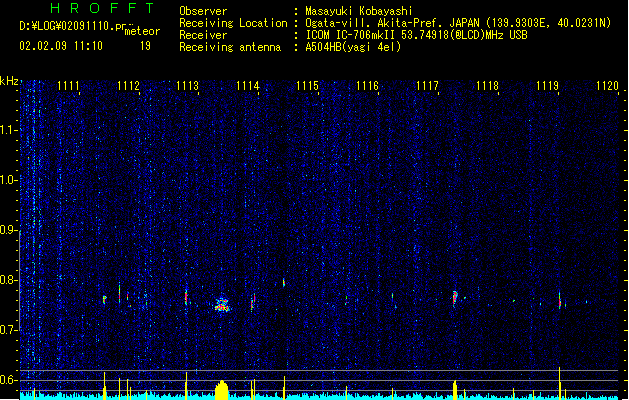The image size is (629, 400).
Task: Click Ogata-vill. Akita-Pref. JAPAN location text
Action: pos(458,23)
